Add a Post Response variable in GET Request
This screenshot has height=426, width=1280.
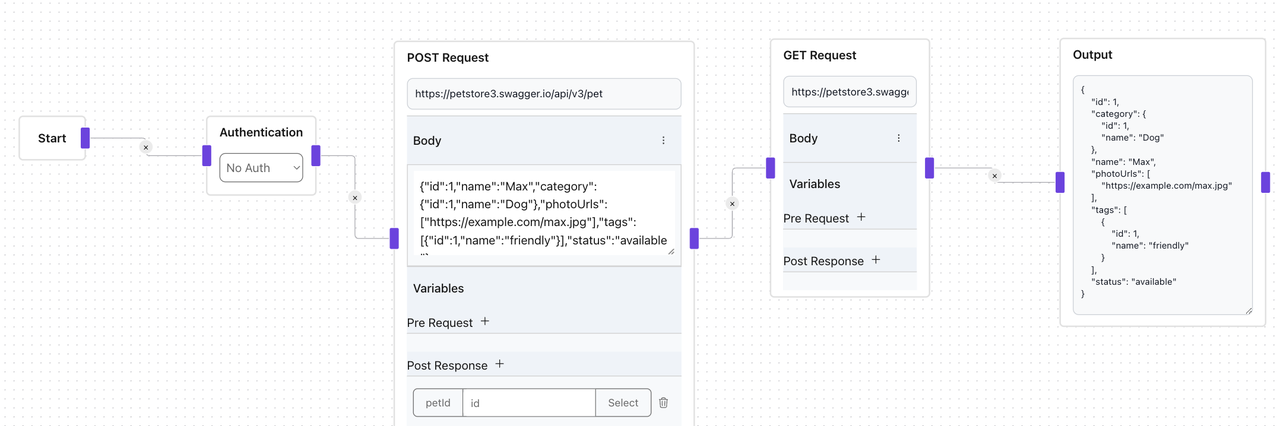click(876, 261)
